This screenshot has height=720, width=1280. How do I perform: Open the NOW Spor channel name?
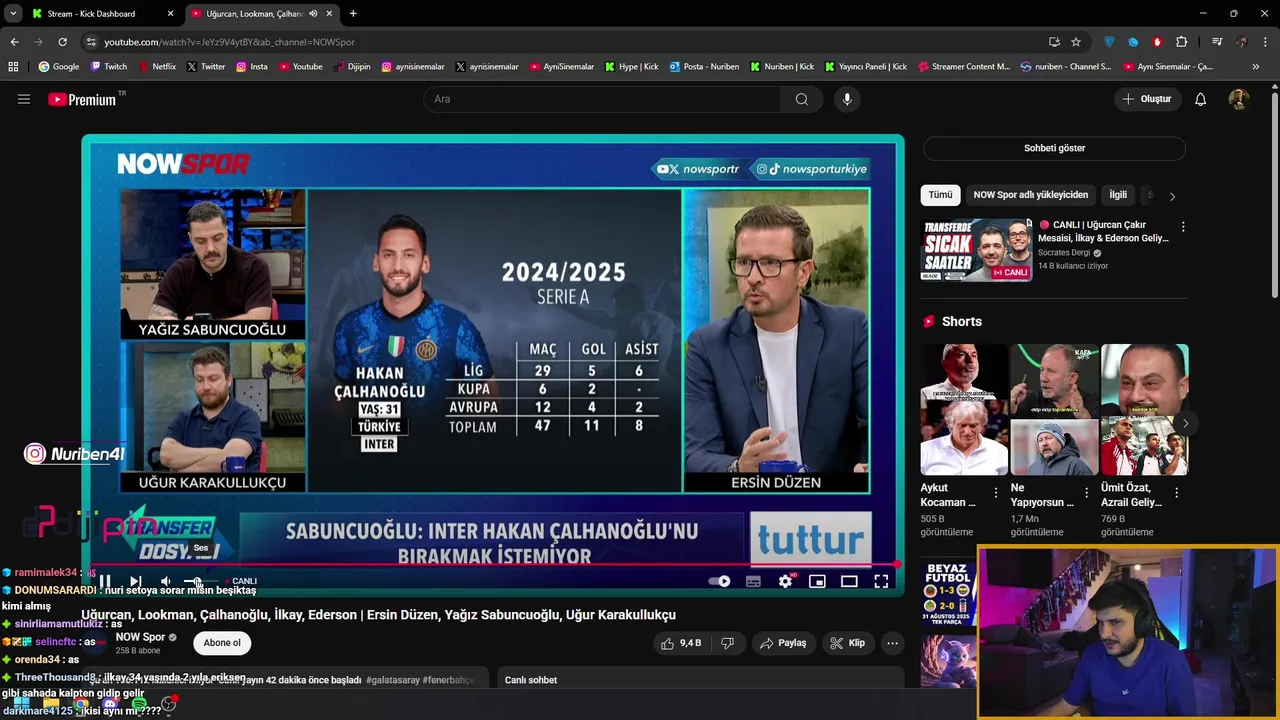140,637
